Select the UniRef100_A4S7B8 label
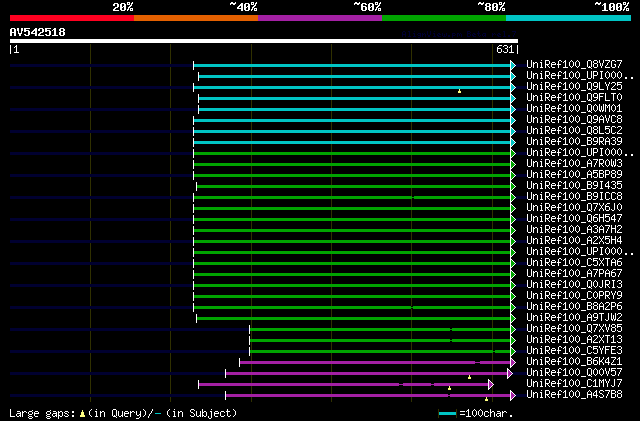Screen dimensions: 640x421 (x=574, y=395)
